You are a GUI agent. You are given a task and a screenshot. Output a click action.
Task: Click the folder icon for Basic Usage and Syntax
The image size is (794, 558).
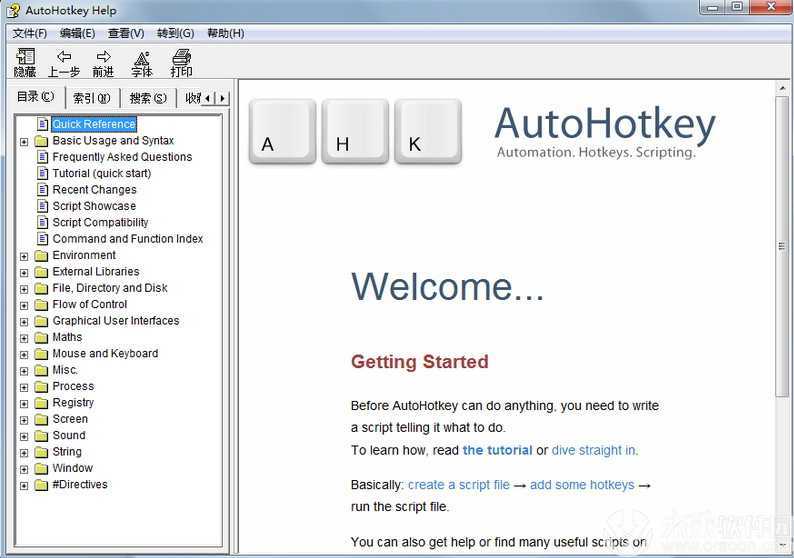(41, 141)
